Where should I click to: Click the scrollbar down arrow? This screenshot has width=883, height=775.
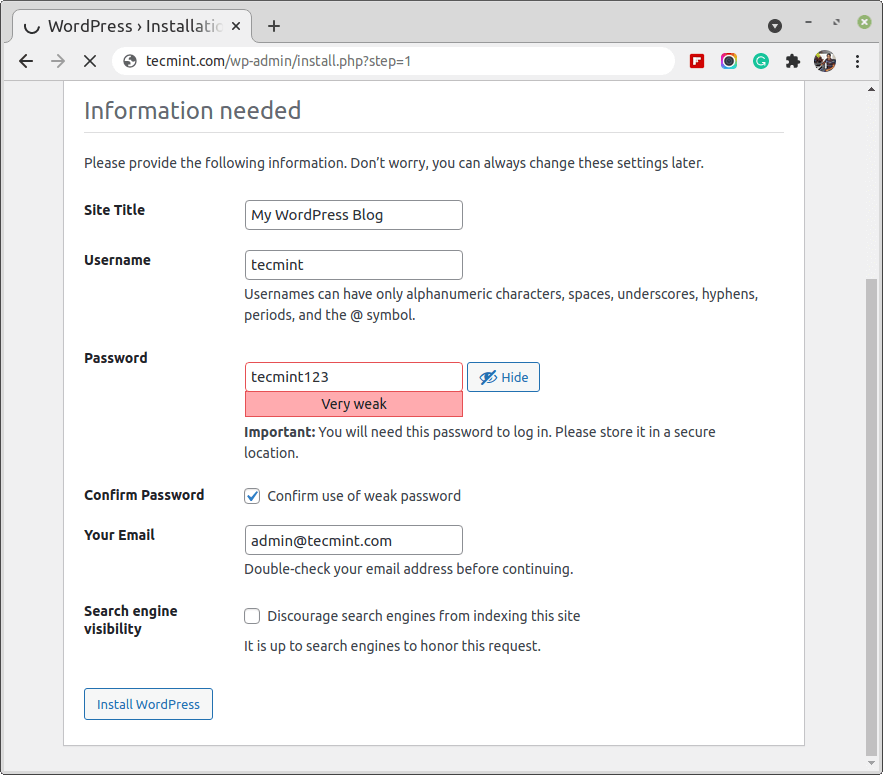(x=871, y=763)
